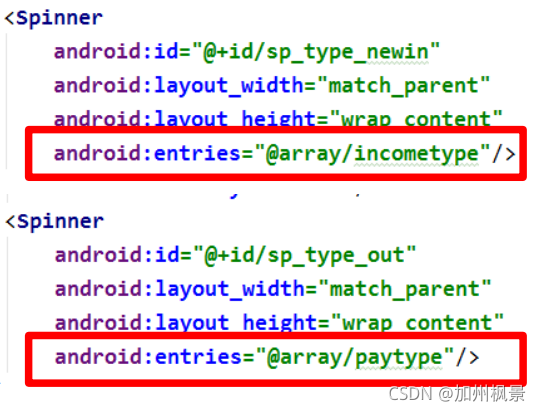
Task: Click android:id attribute of first Spinner
Action: pyautogui.click(x=116, y=52)
